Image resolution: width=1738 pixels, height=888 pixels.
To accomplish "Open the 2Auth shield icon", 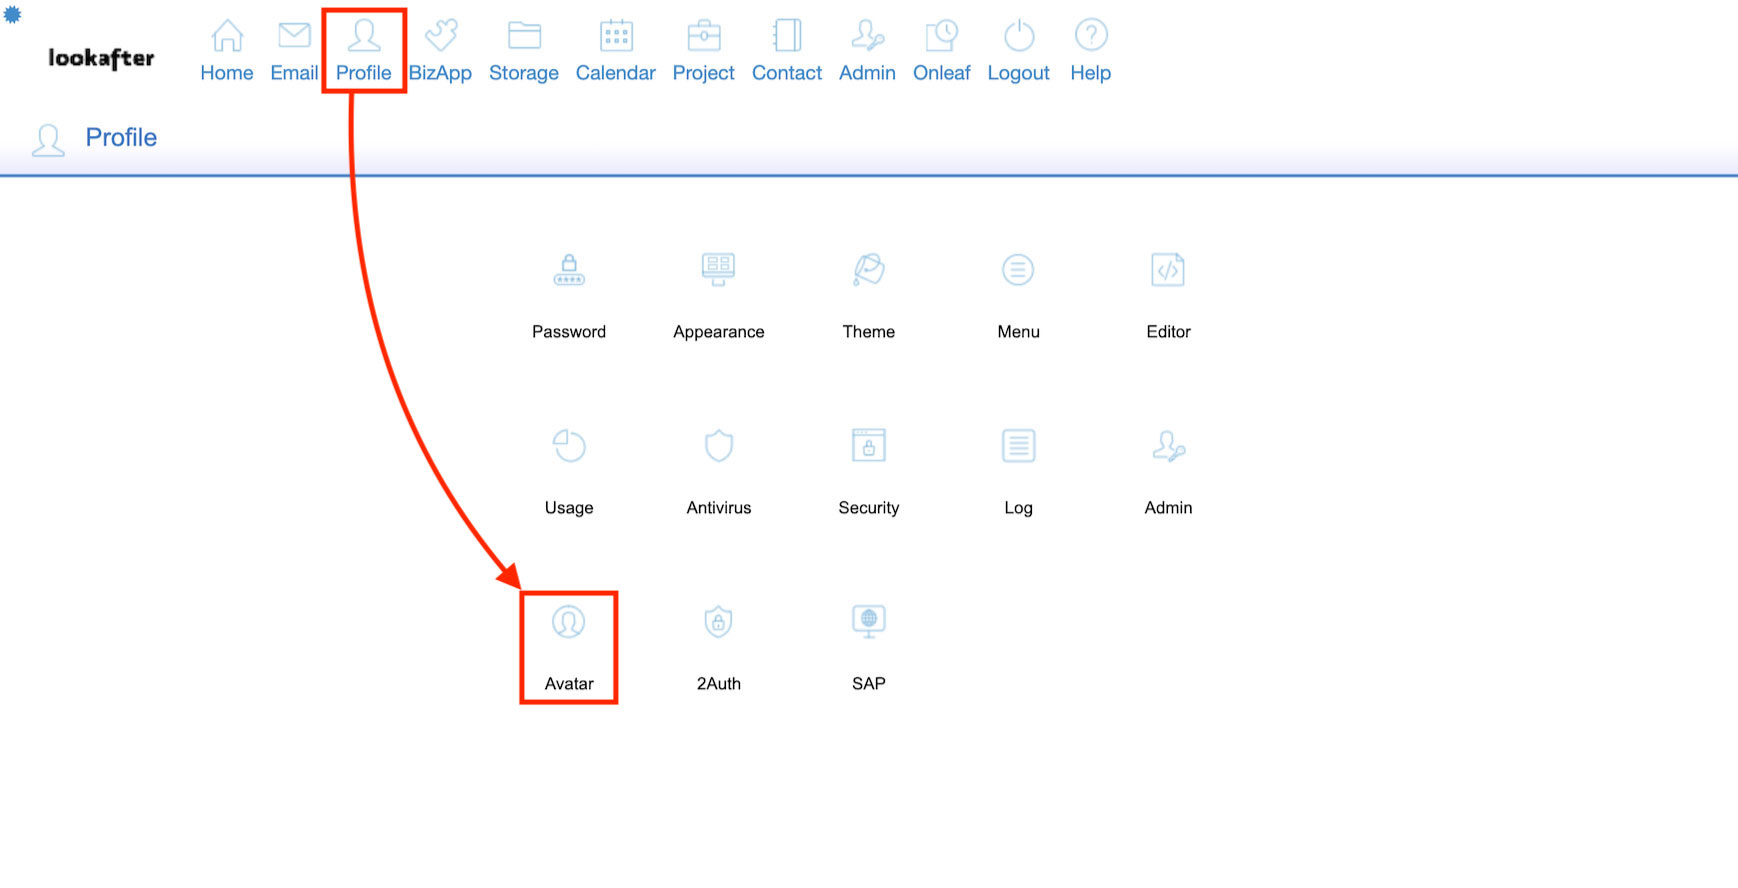I will 718,623.
